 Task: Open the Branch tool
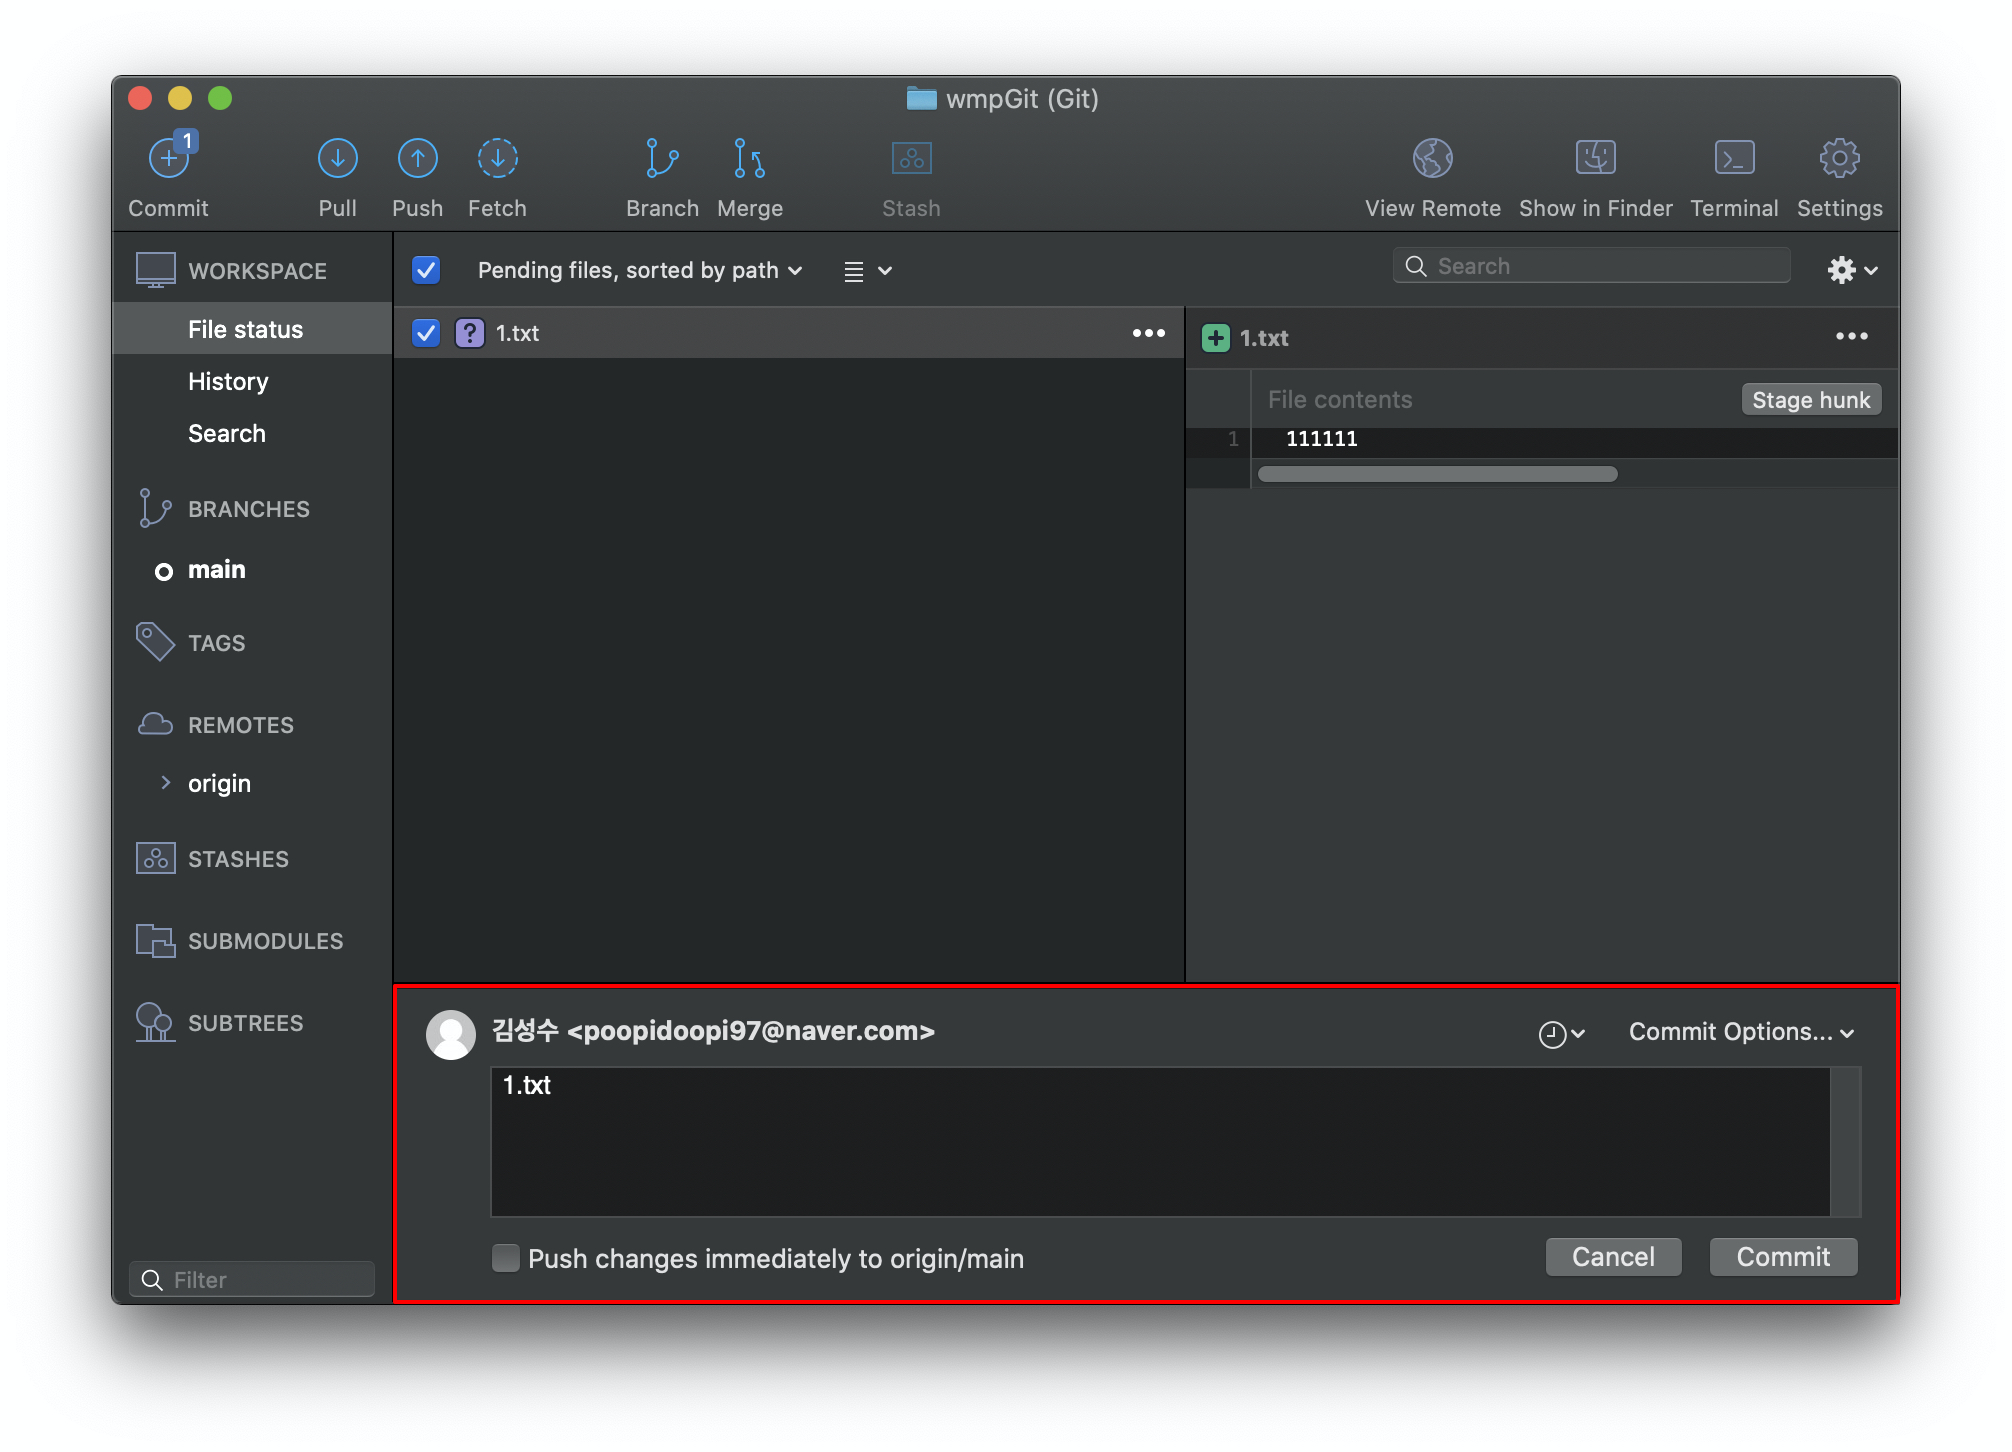click(662, 159)
